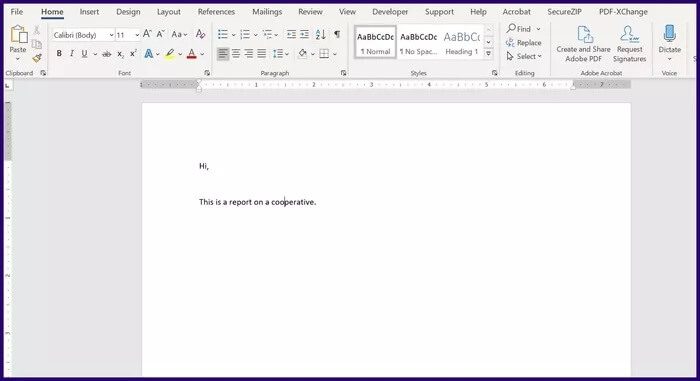Clear all formatting icon
Image resolution: width=700 pixels, height=381 pixels.
[x=200, y=34]
